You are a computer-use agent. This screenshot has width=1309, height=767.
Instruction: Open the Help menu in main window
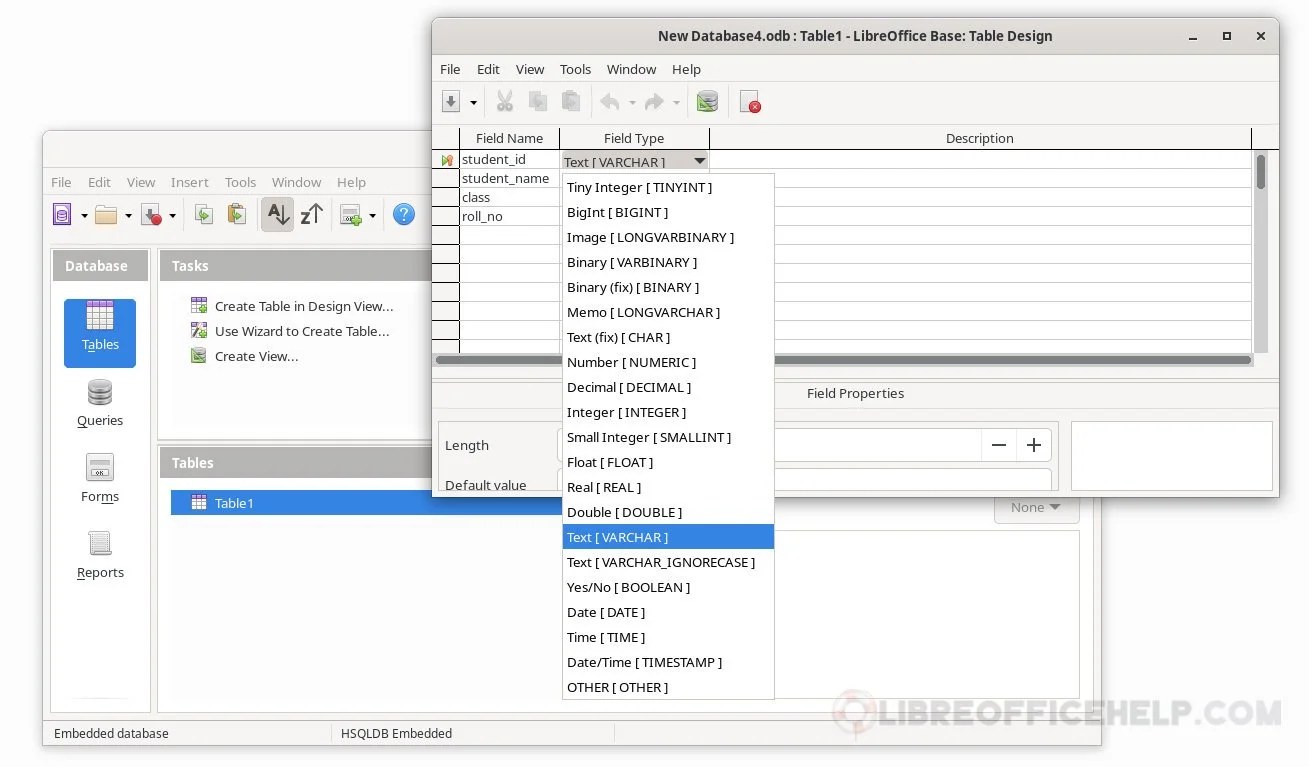coord(351,182)
